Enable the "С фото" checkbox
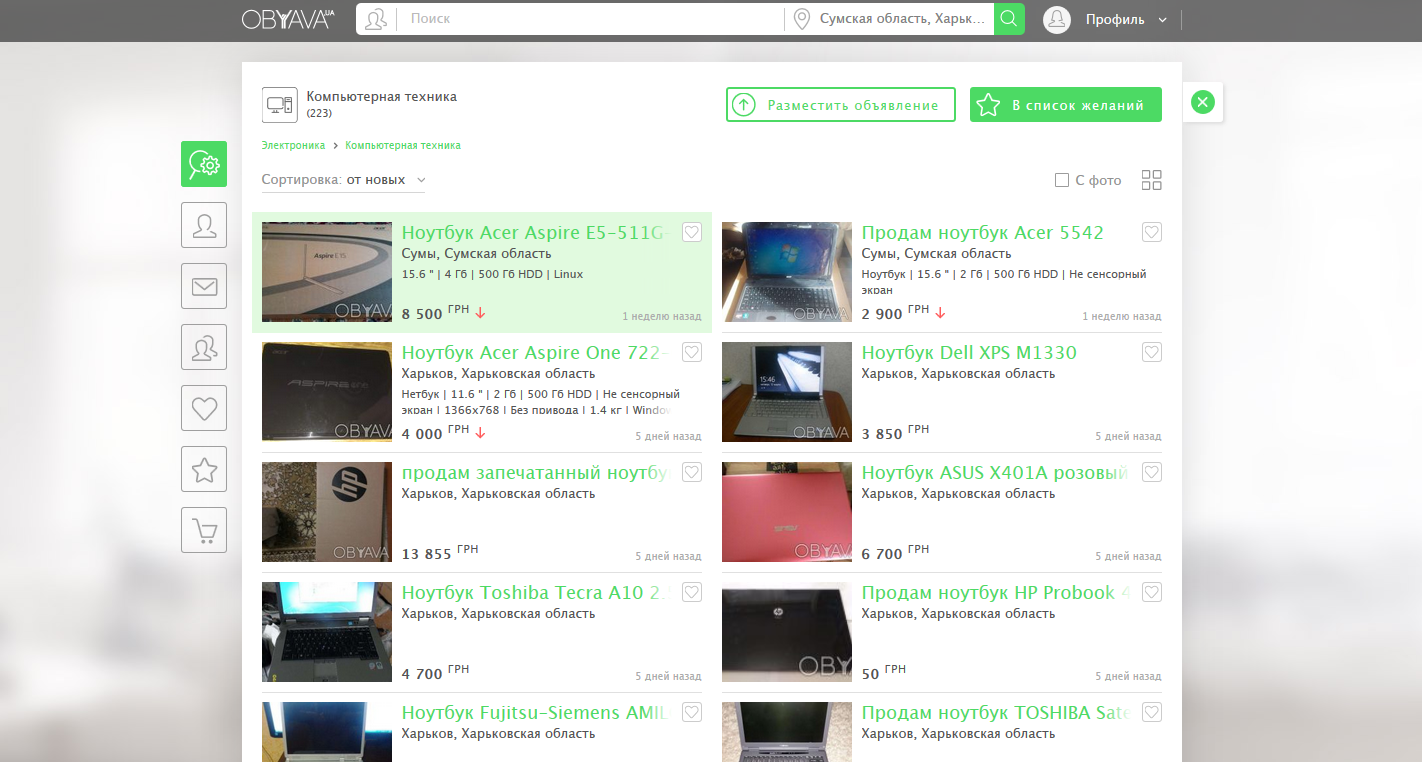The image size is (1422, 762). [x=1062, y=180]
